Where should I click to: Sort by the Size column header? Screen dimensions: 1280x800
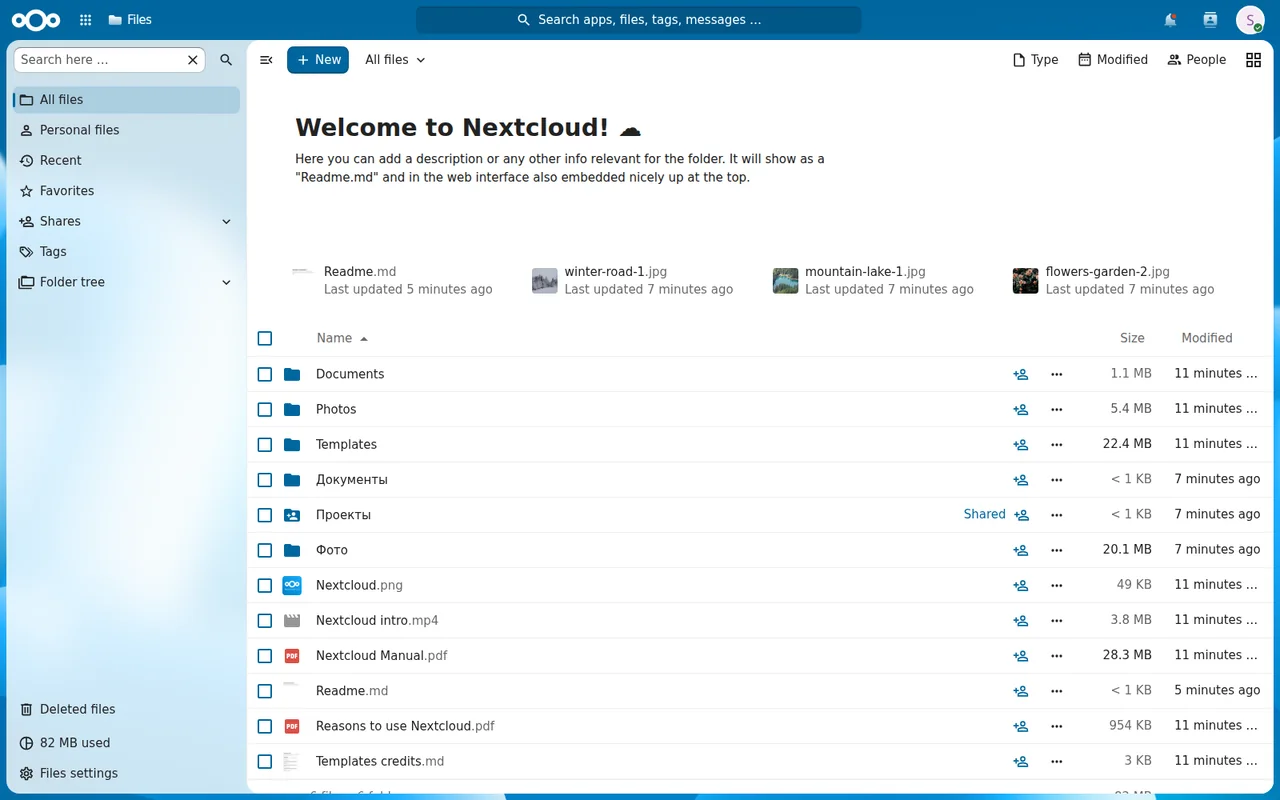coord(1132,338)
